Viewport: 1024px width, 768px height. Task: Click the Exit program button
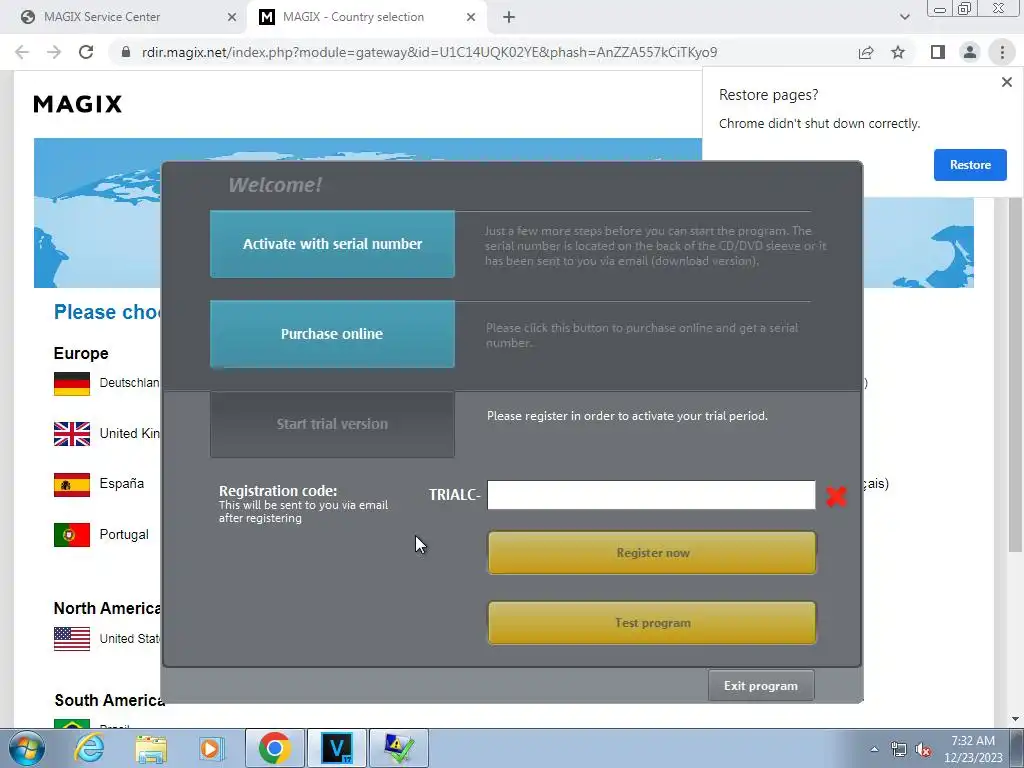(x=761, y=686)
